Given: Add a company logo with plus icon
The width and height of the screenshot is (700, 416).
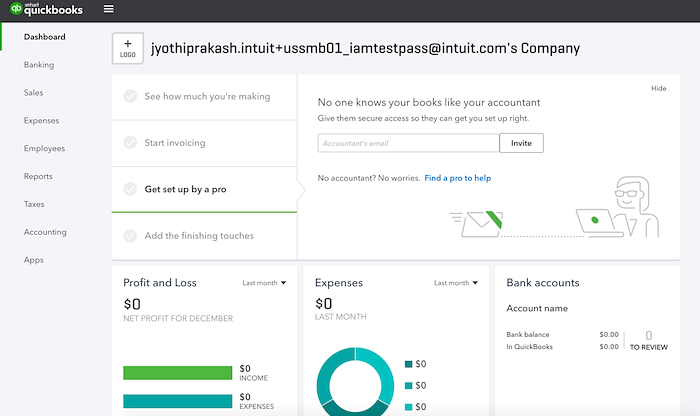Looking at the screenshot, I should click(x=128, y=48).
